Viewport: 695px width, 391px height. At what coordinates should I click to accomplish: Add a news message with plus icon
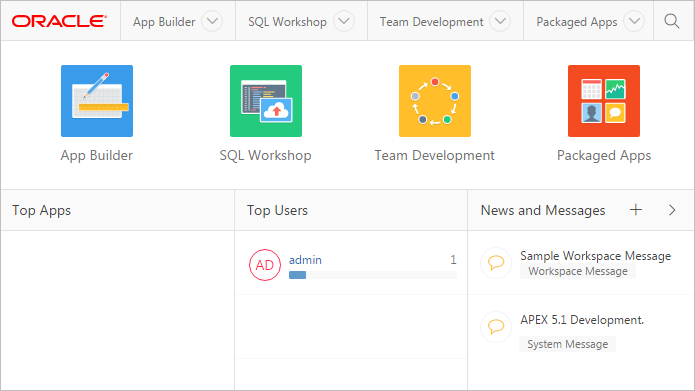tap(636, 210)
